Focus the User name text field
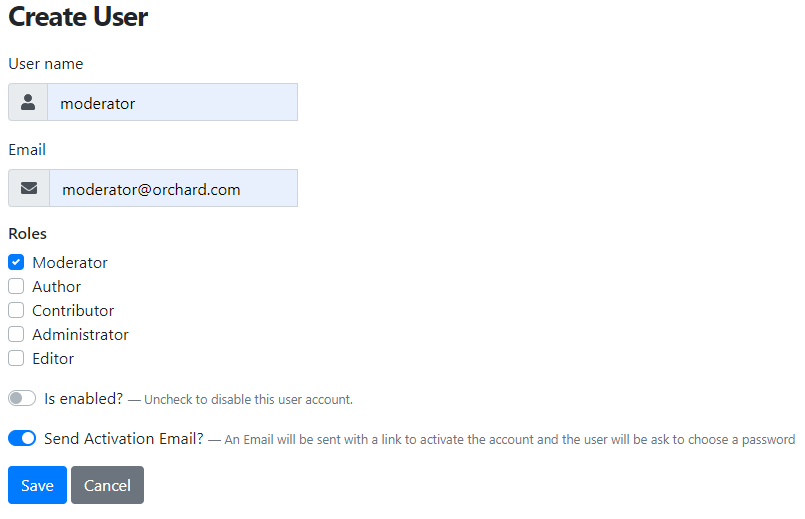The width and height of the screenshot is (805, 519). point(172,102)
